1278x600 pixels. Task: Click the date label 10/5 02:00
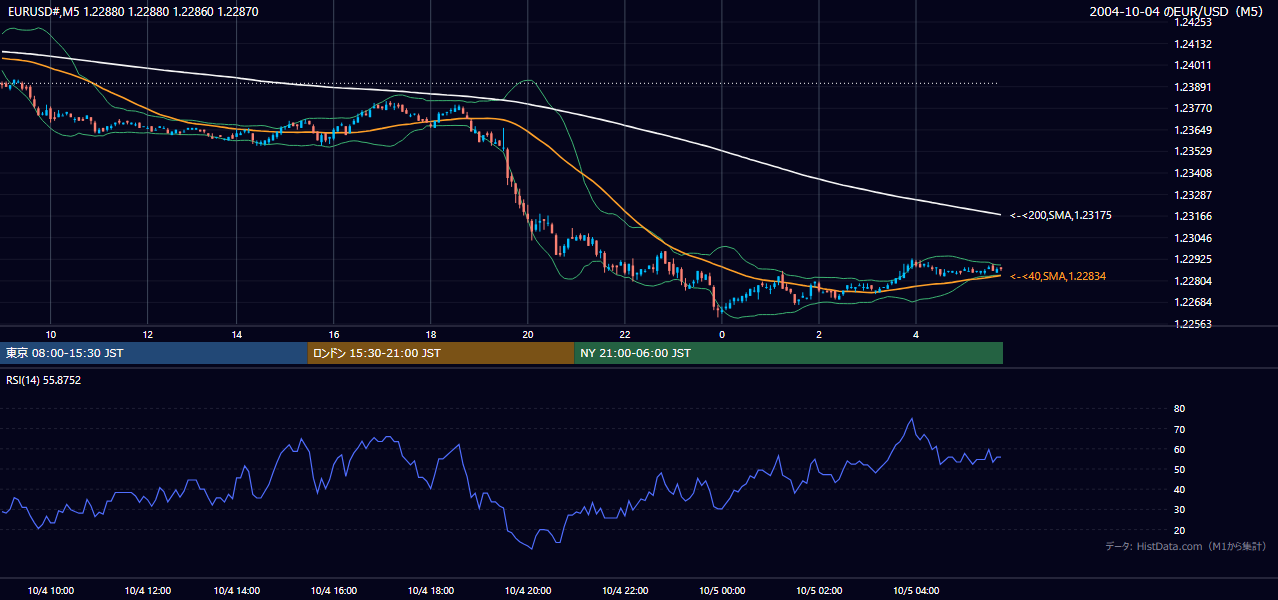click(820, 591)
